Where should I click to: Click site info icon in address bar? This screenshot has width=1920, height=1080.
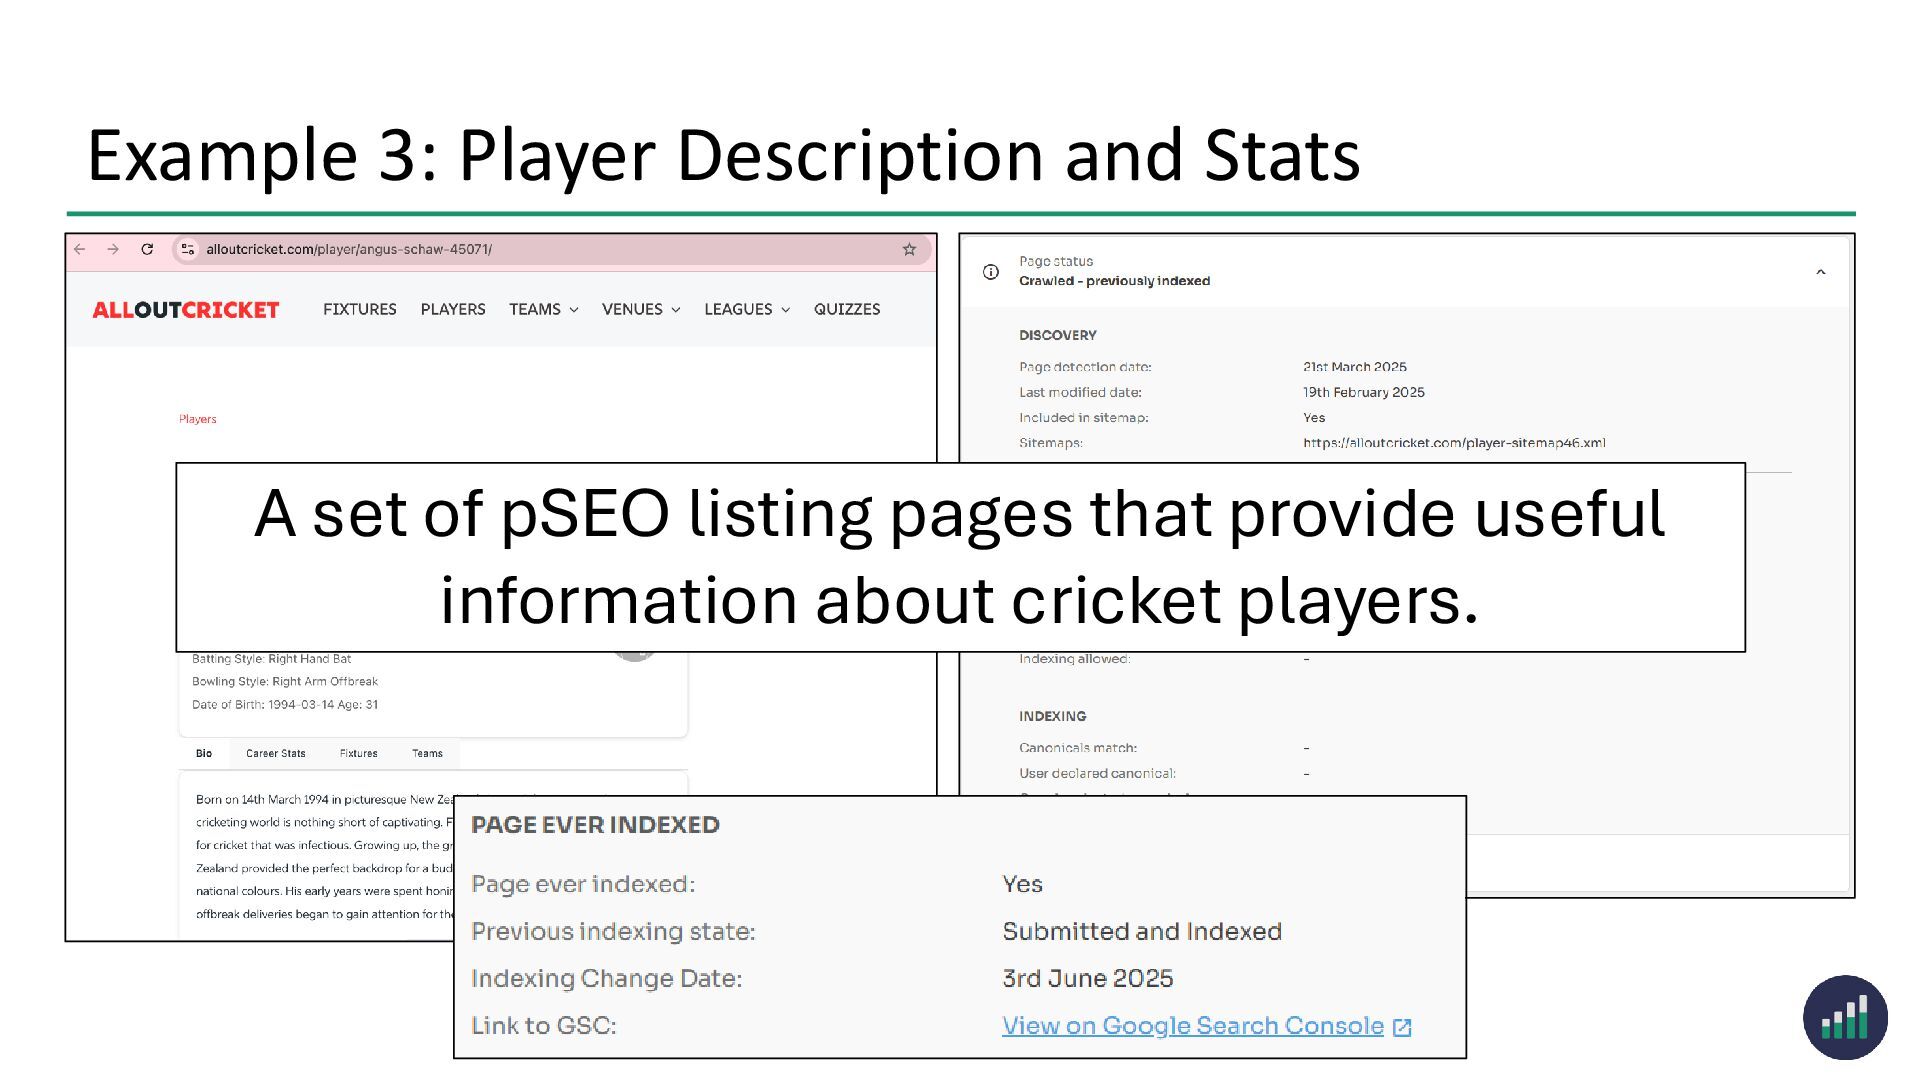(x=188, y=250)
